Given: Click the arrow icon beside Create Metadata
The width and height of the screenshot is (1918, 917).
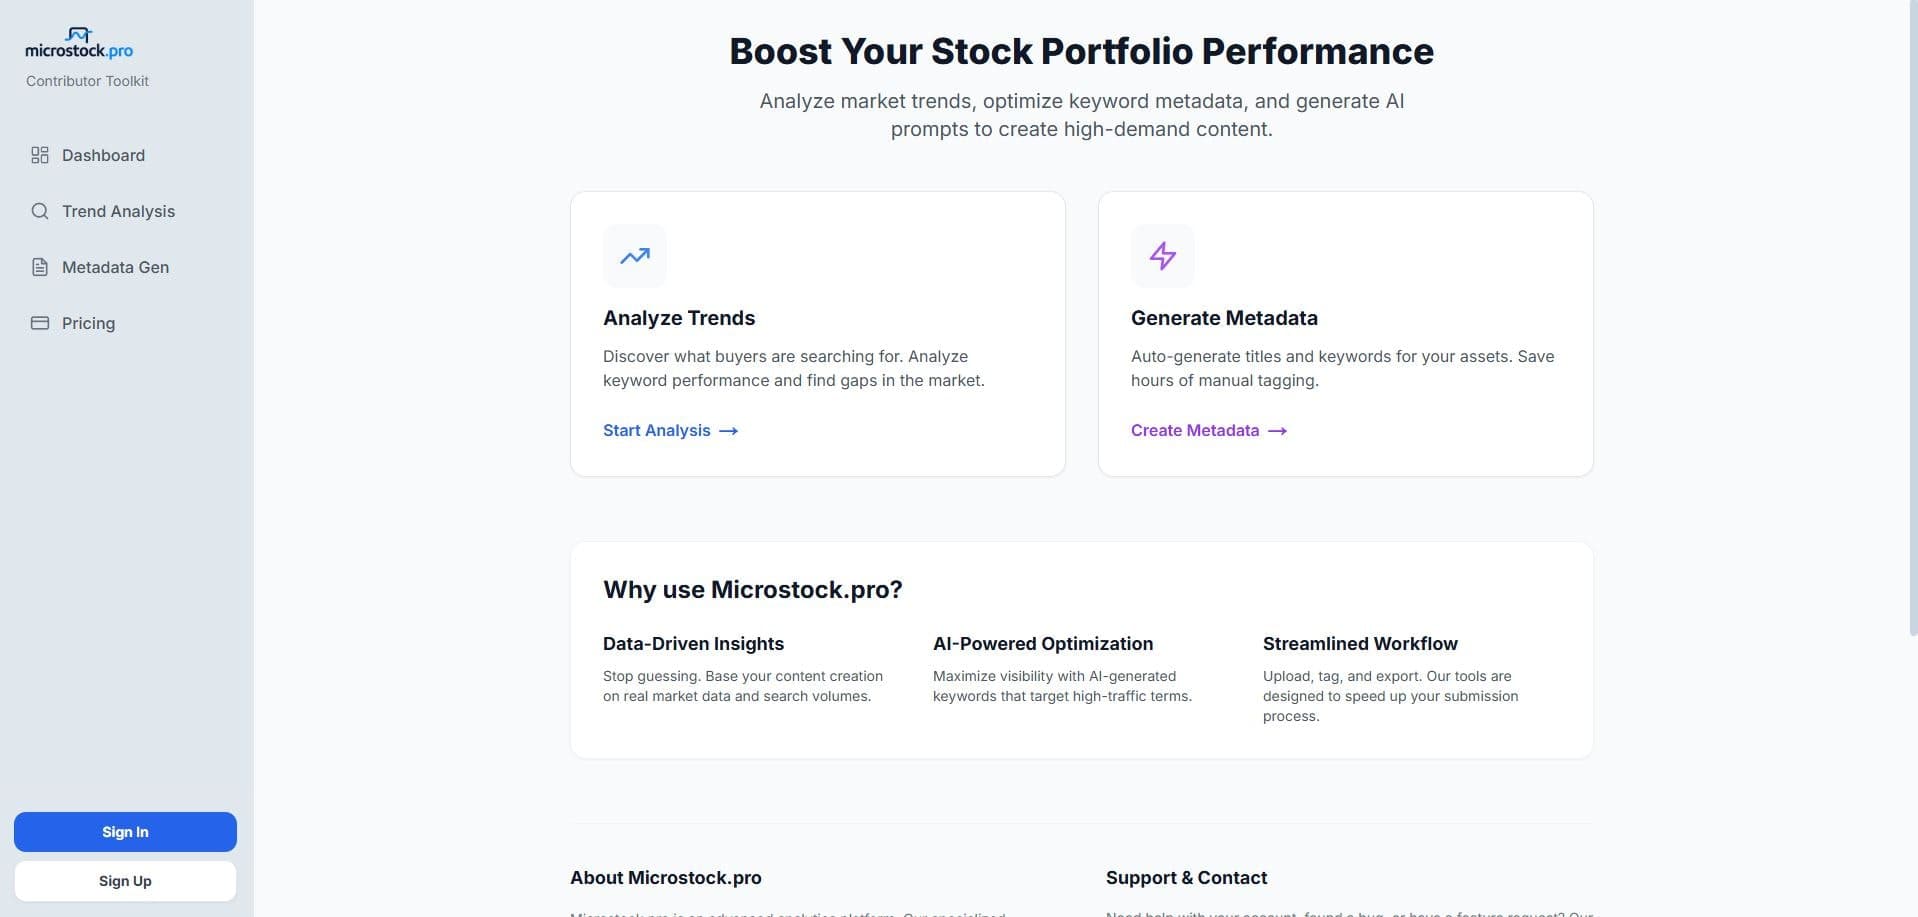Looking at the screenshot, I should click(1277, 431).
